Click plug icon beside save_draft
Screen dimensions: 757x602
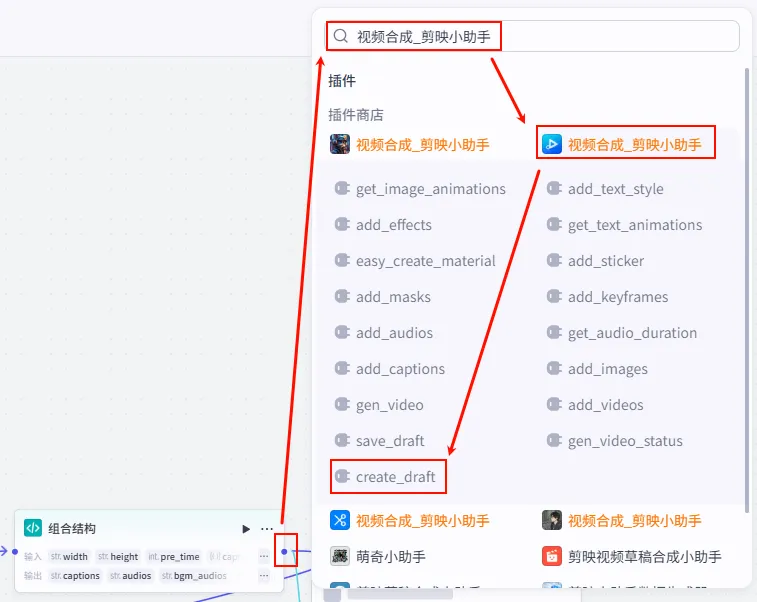click(x=342, y=440)
